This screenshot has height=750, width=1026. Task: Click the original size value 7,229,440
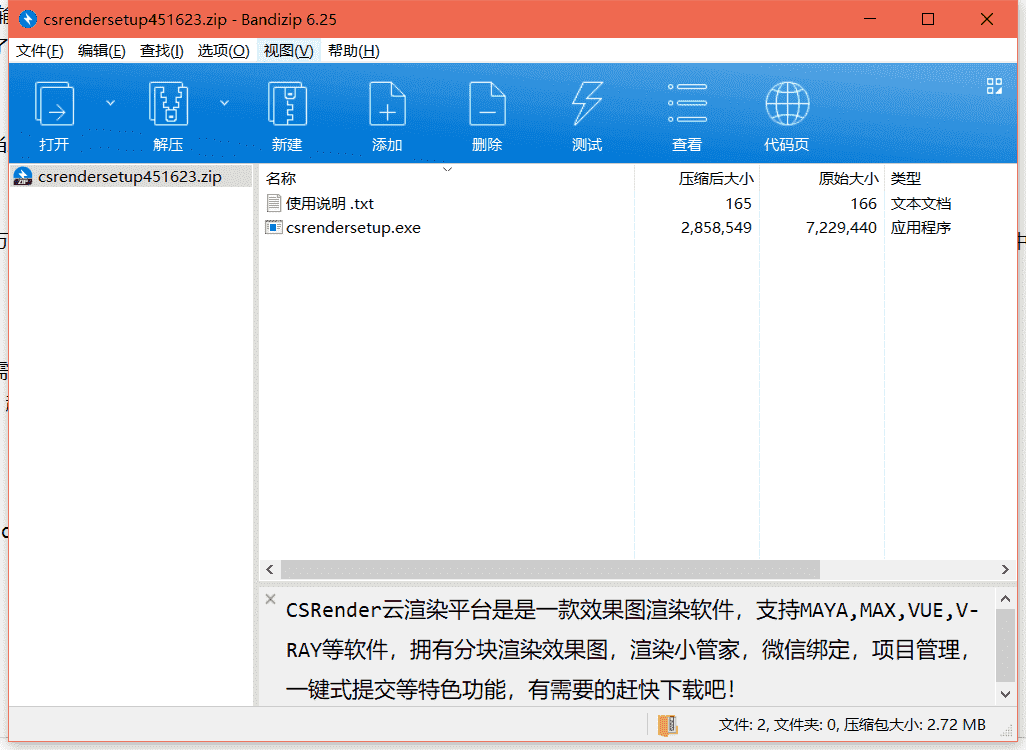click(x=841, y=228)
